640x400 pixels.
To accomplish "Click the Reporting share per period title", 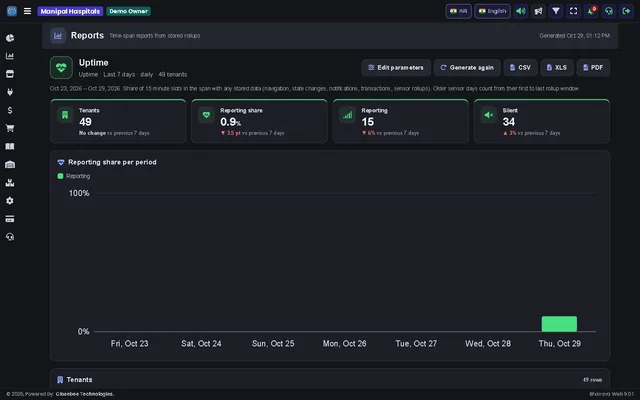I will (112, 162).
